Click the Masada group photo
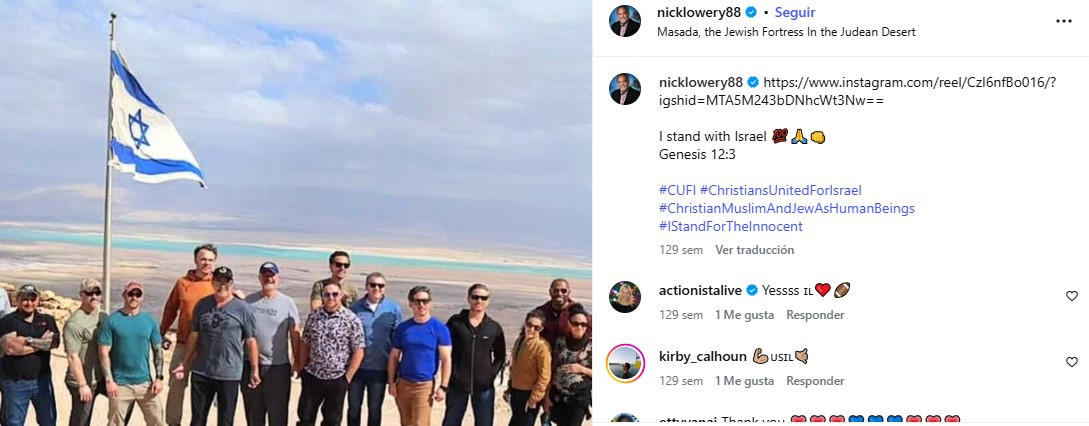Viewport: 1089px width, 426px height. coord(296,213)
